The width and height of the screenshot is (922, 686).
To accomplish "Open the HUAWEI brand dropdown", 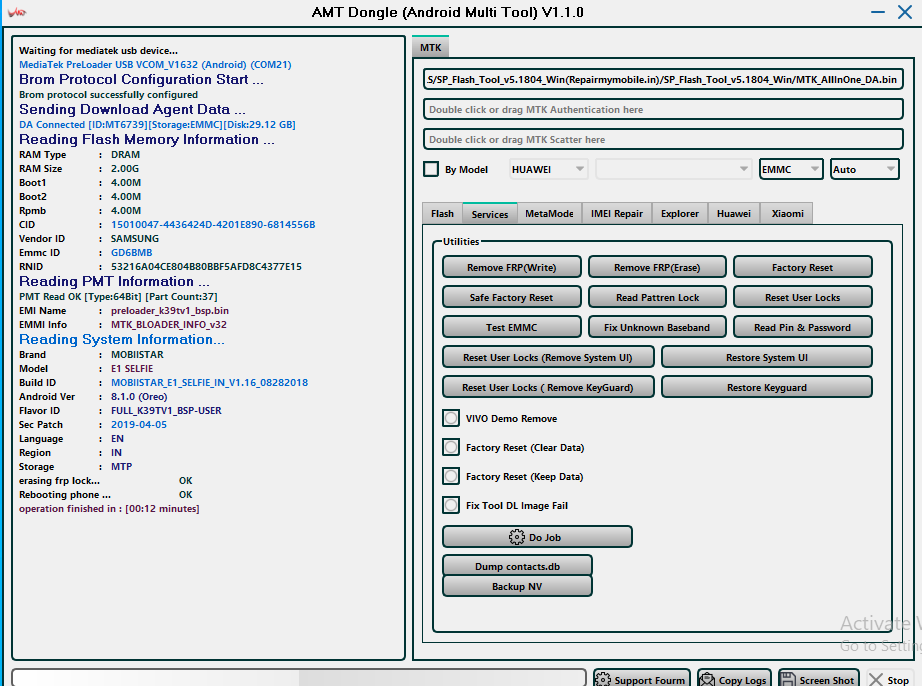I will click(549, 170).
